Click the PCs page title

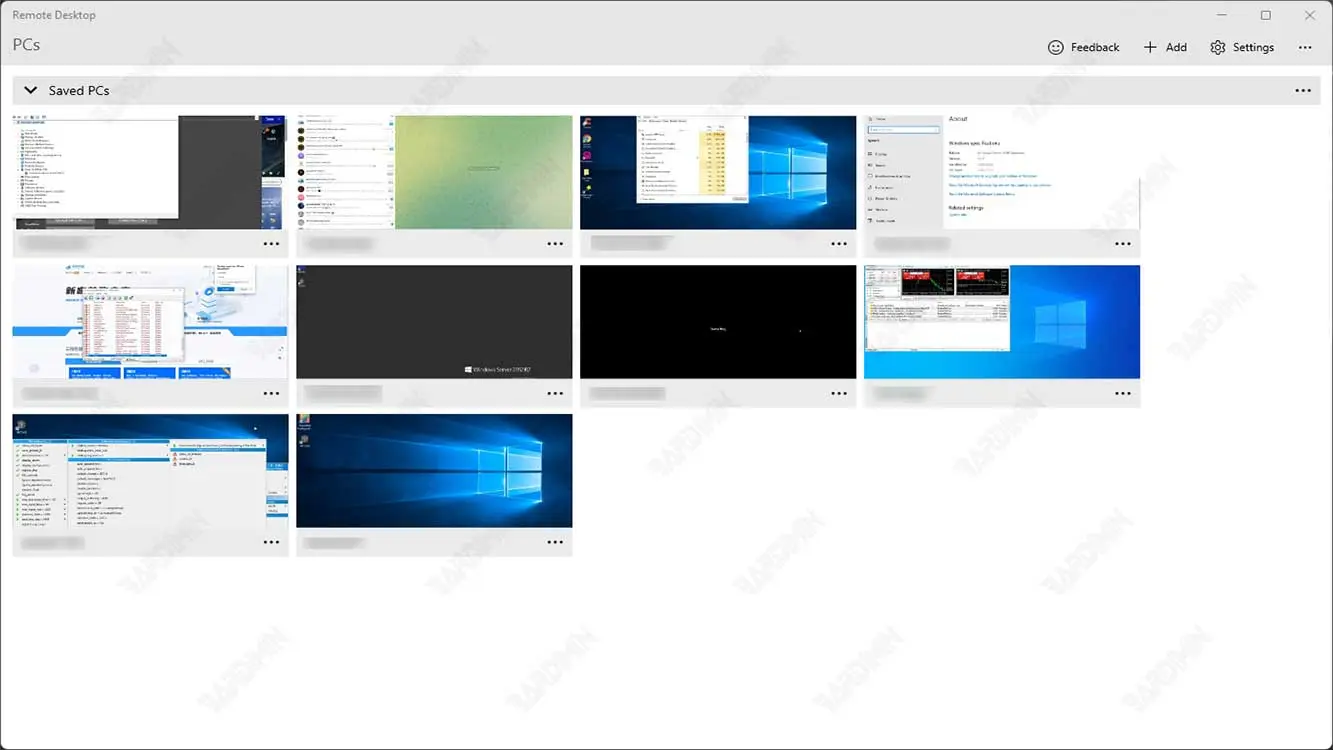click(27, 45)
